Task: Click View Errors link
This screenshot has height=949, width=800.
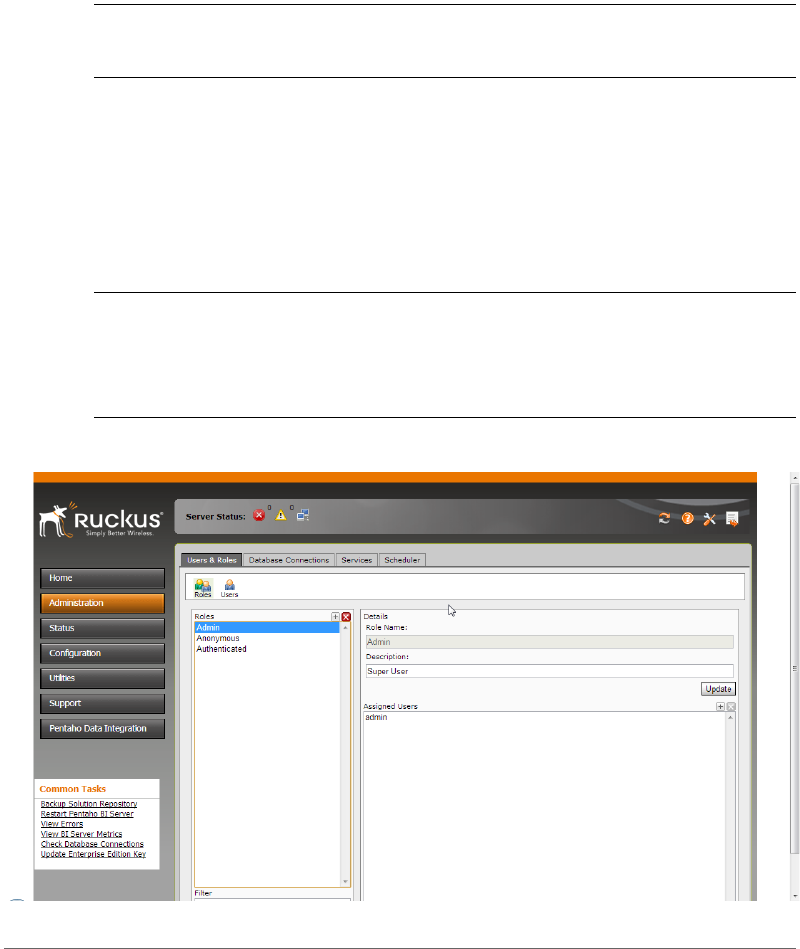Action: tap(62, 824)
